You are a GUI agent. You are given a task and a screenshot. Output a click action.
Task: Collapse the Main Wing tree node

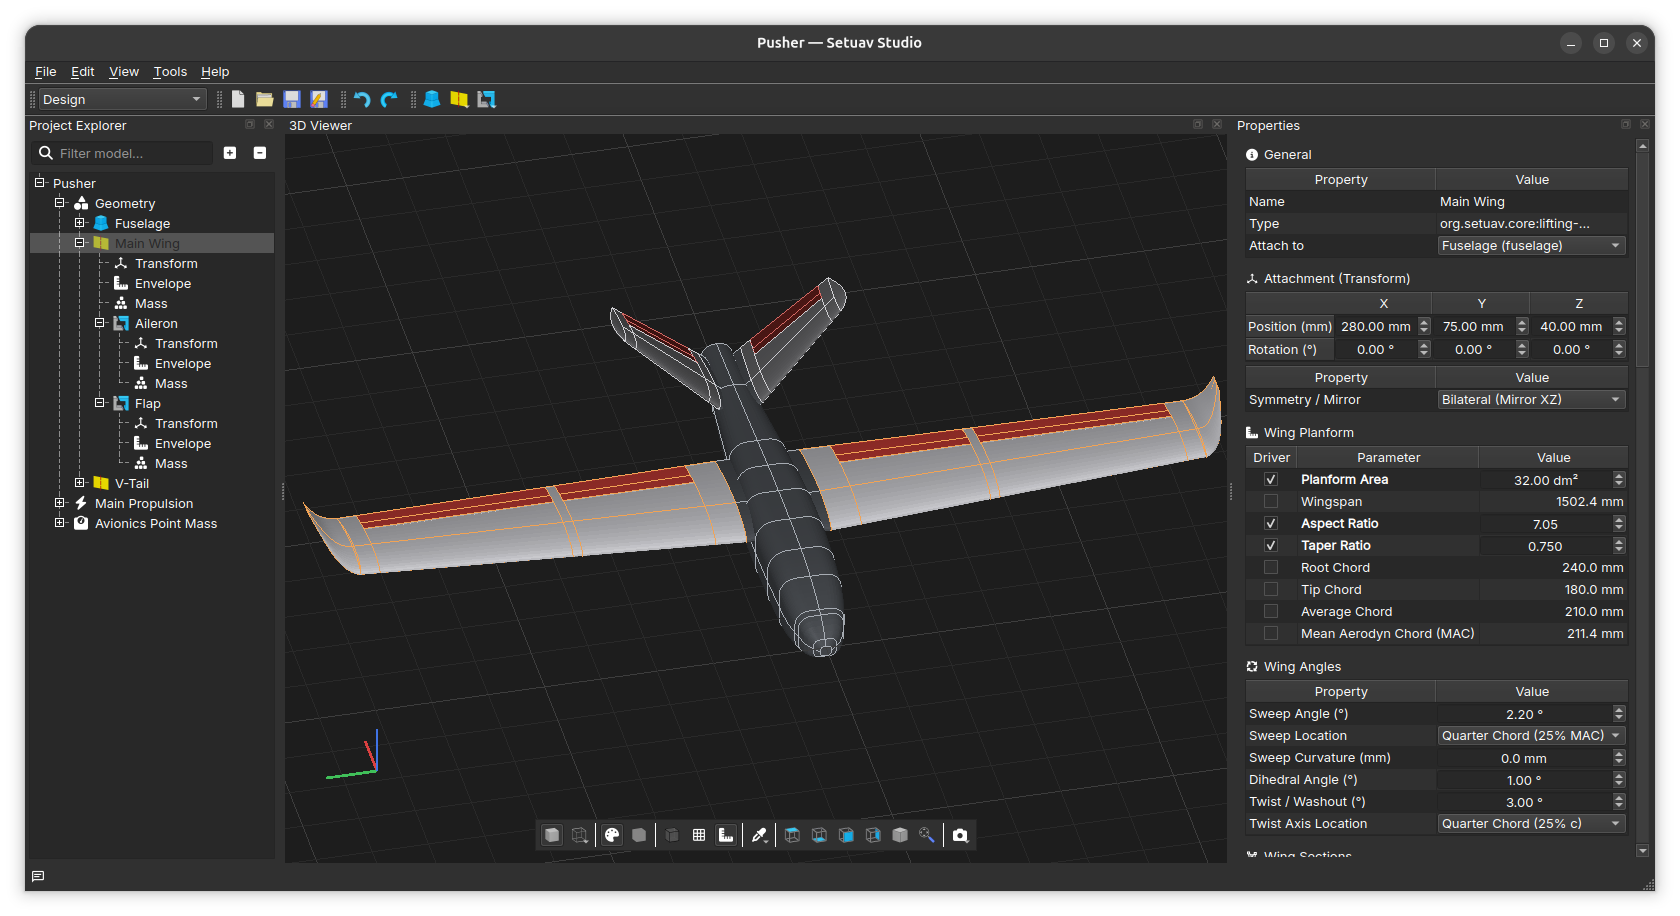[80, 243]
